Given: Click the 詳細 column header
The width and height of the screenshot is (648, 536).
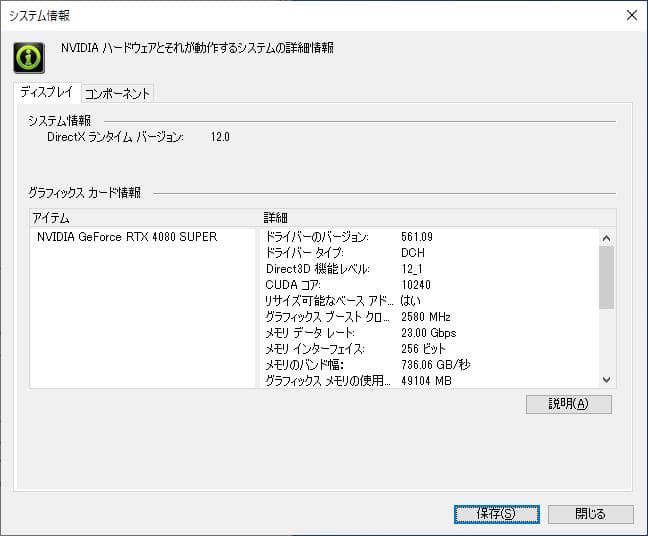Looking at the screenshot, I should 438,218.
